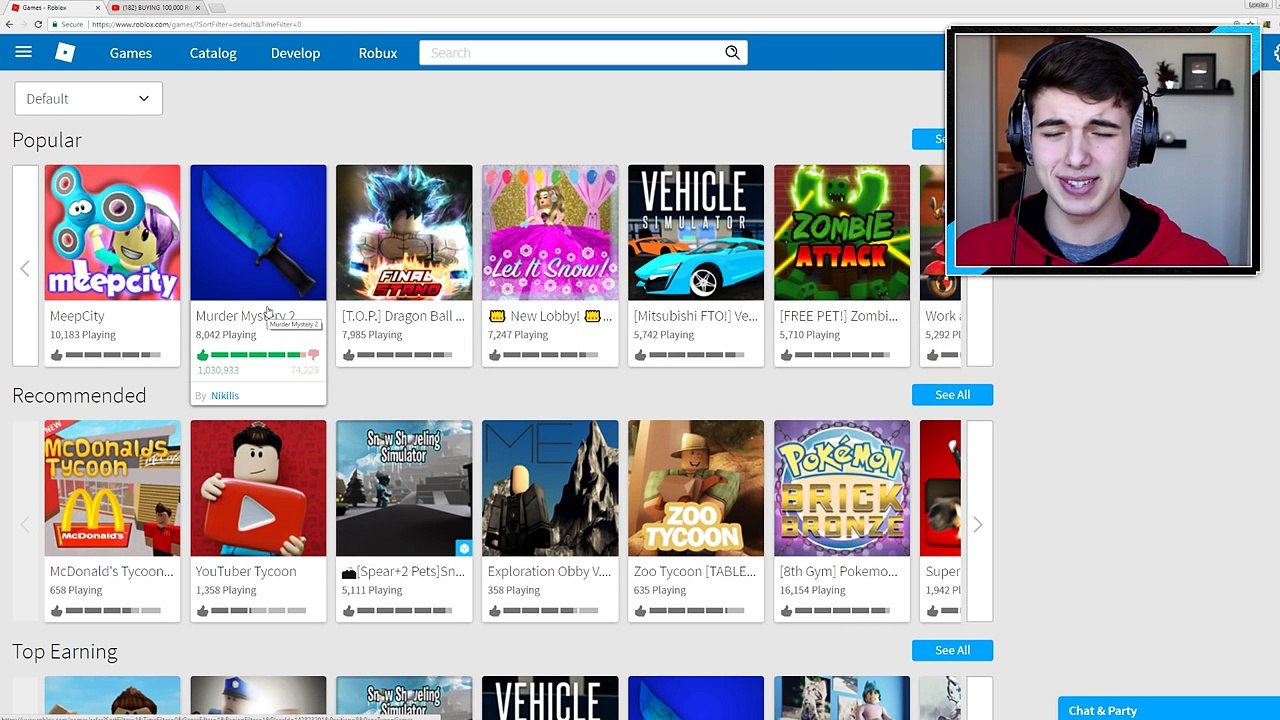The image size is (1280, 720).
Task: Open the Pokemon Brick Bronze thumbnail
Action: click(x=842, y=488)
